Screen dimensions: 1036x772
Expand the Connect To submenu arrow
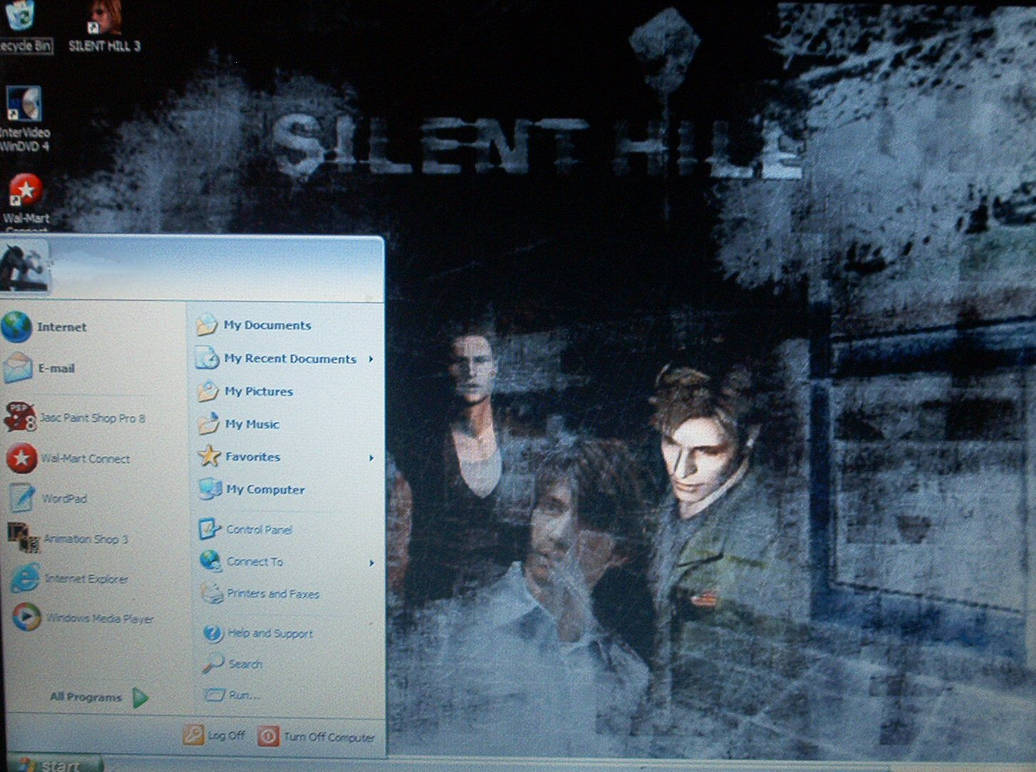[x=371, y=562]
